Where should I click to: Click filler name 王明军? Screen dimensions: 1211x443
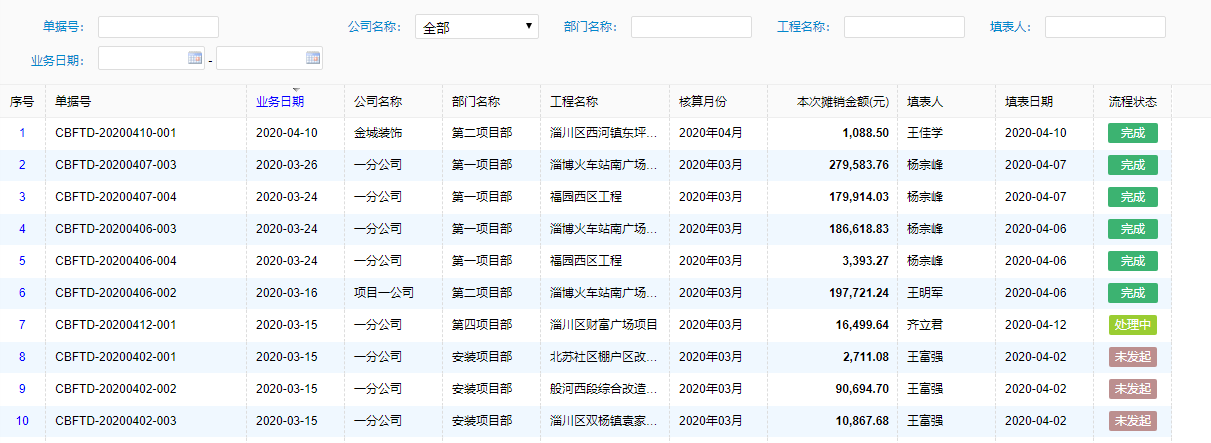click(x=925, y=293)
